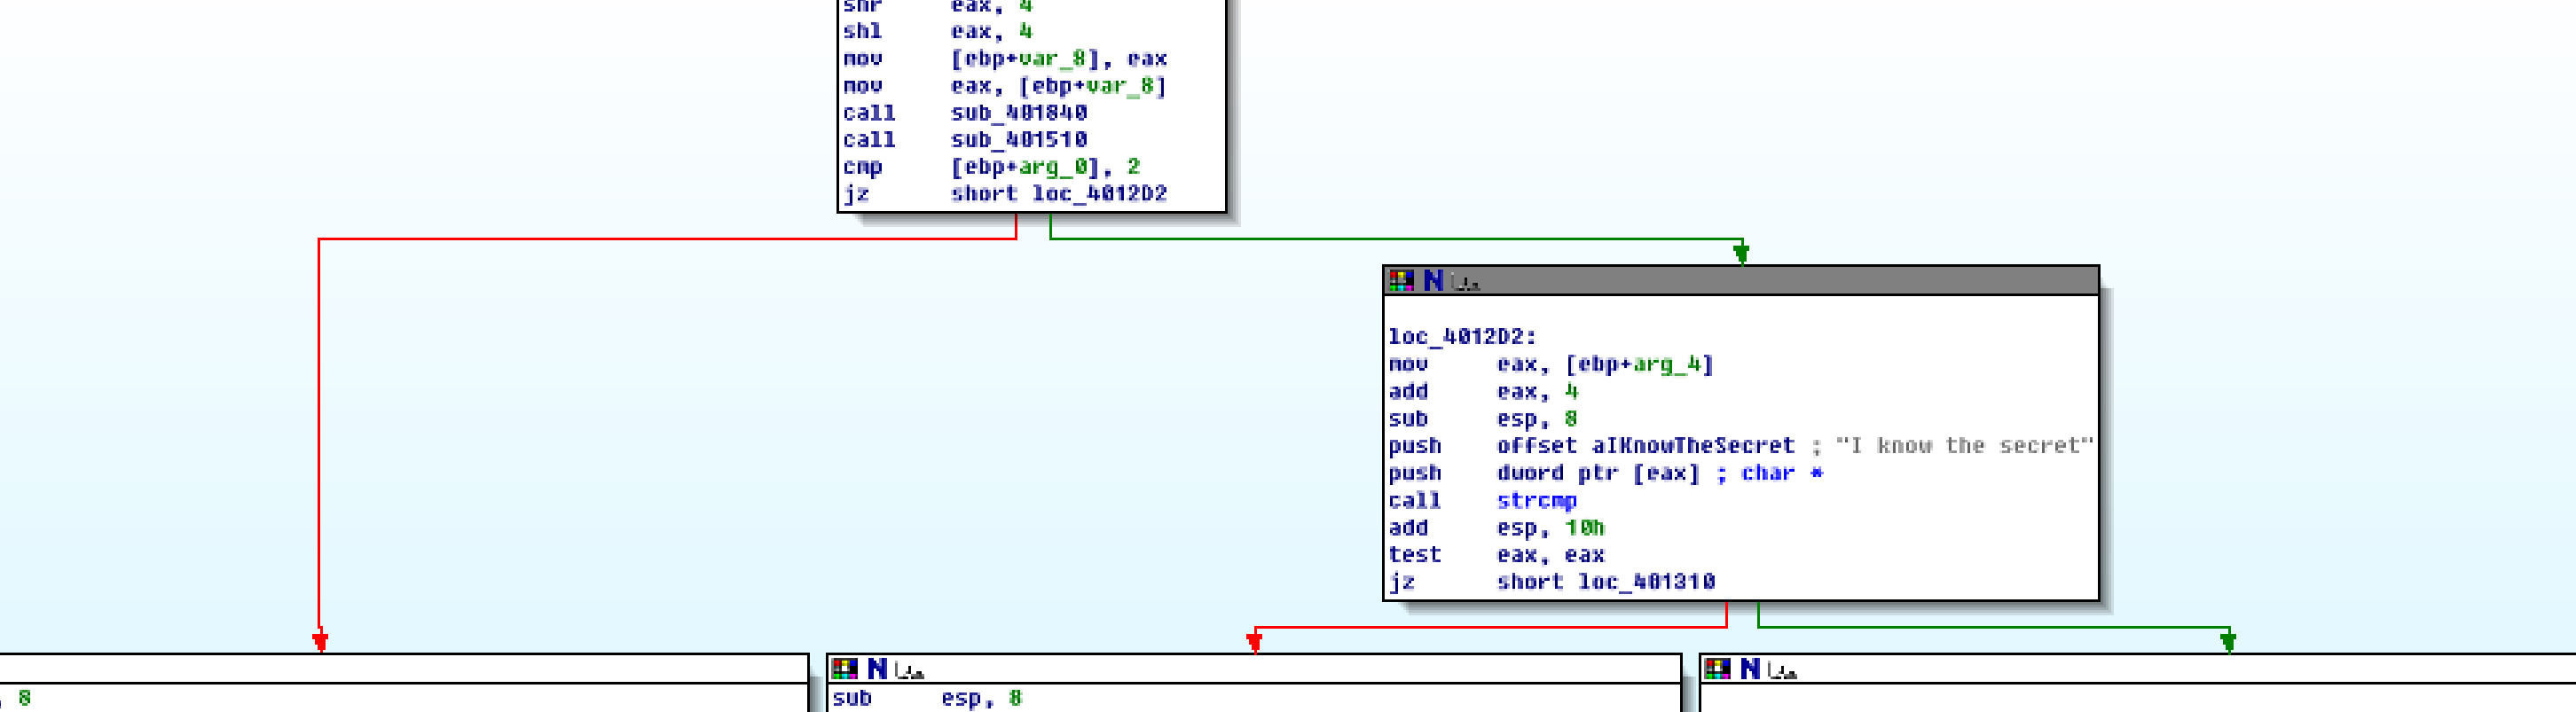This screenshot has width=2576, height=712.
Task: Click arg_4 in mov eax, [ebp+arg_4]
Action: 1666,365
